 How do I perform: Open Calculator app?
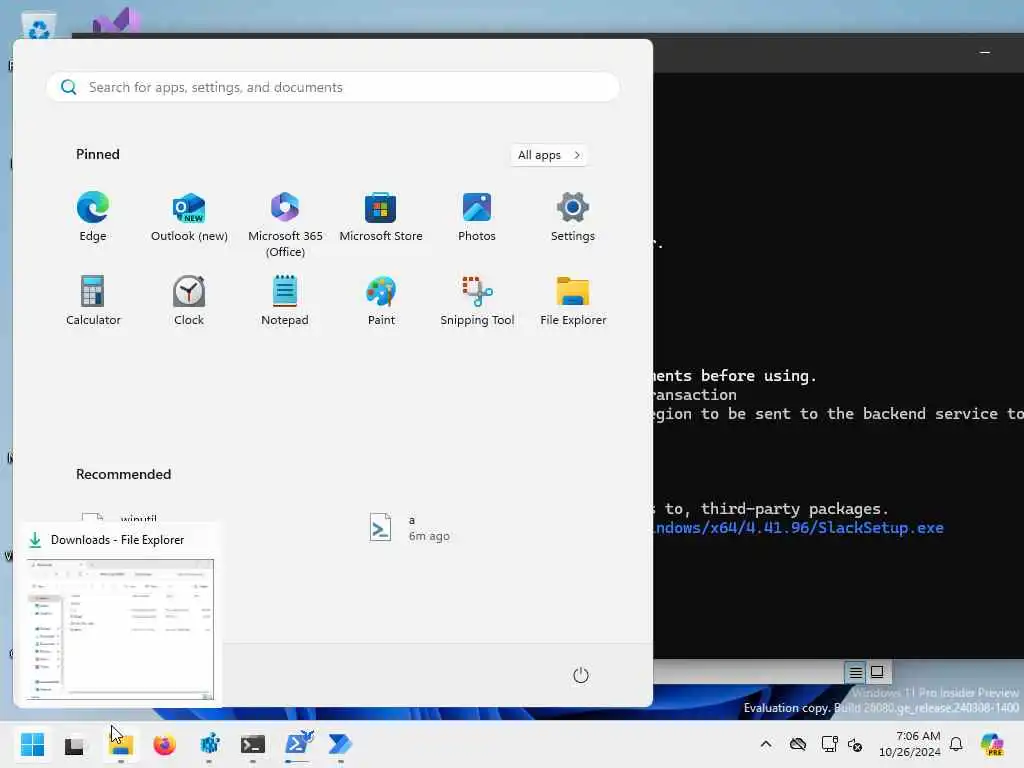(93, 300)
